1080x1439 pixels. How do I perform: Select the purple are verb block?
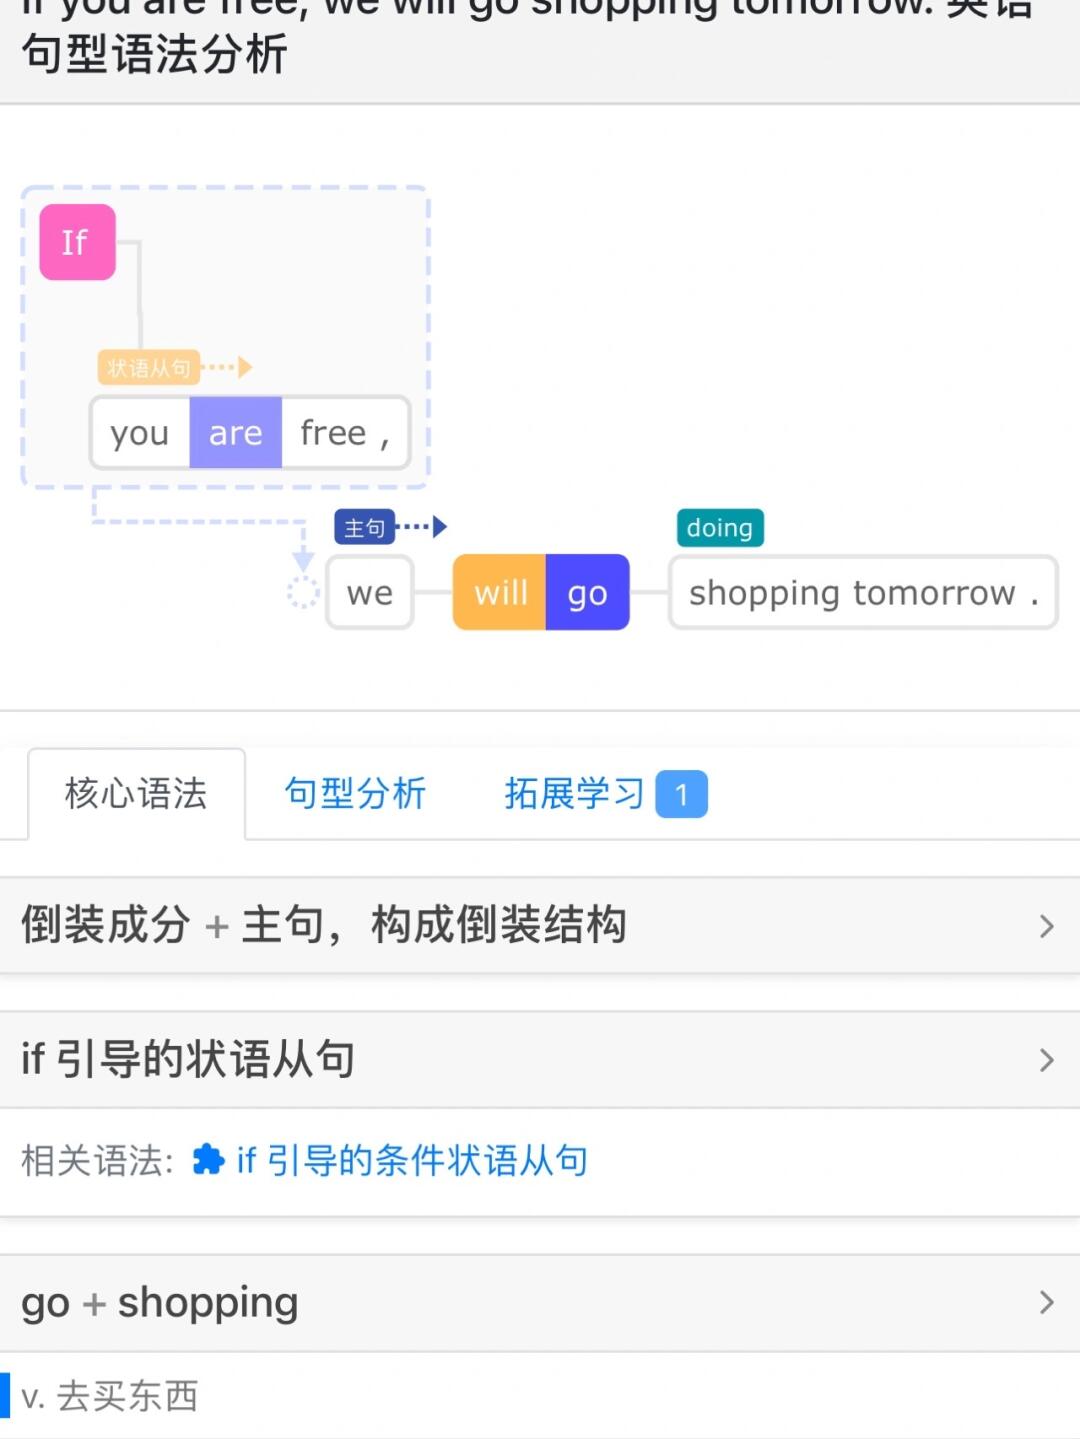coord(235,433)
